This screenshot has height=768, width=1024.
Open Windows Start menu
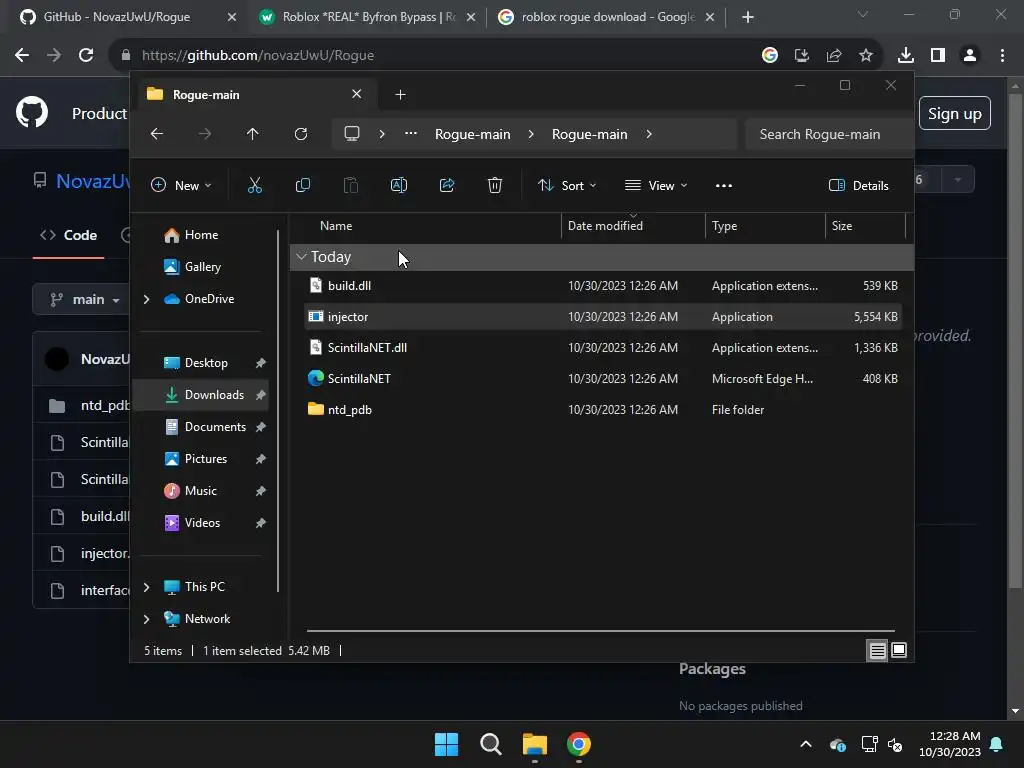pyautogui.click(x=447, y=744)
